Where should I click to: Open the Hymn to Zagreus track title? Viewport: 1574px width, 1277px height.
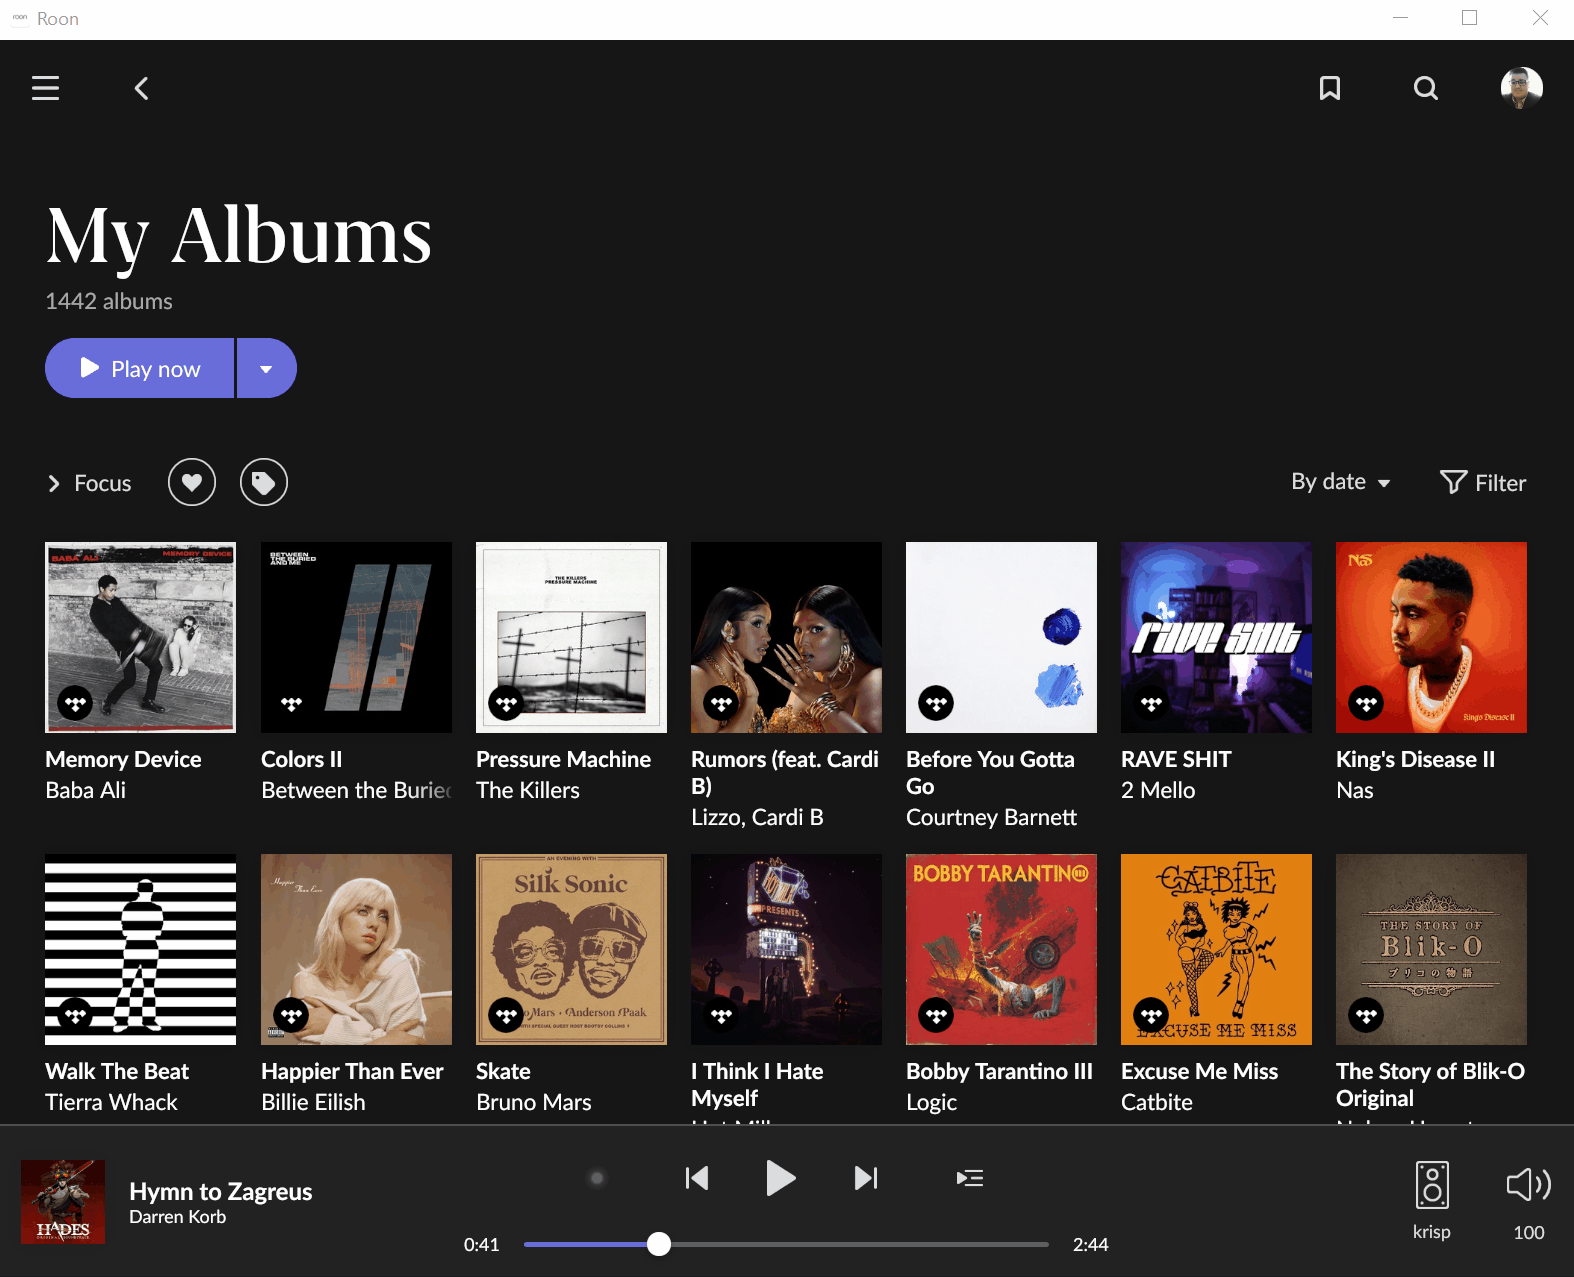pos(221,1191)
